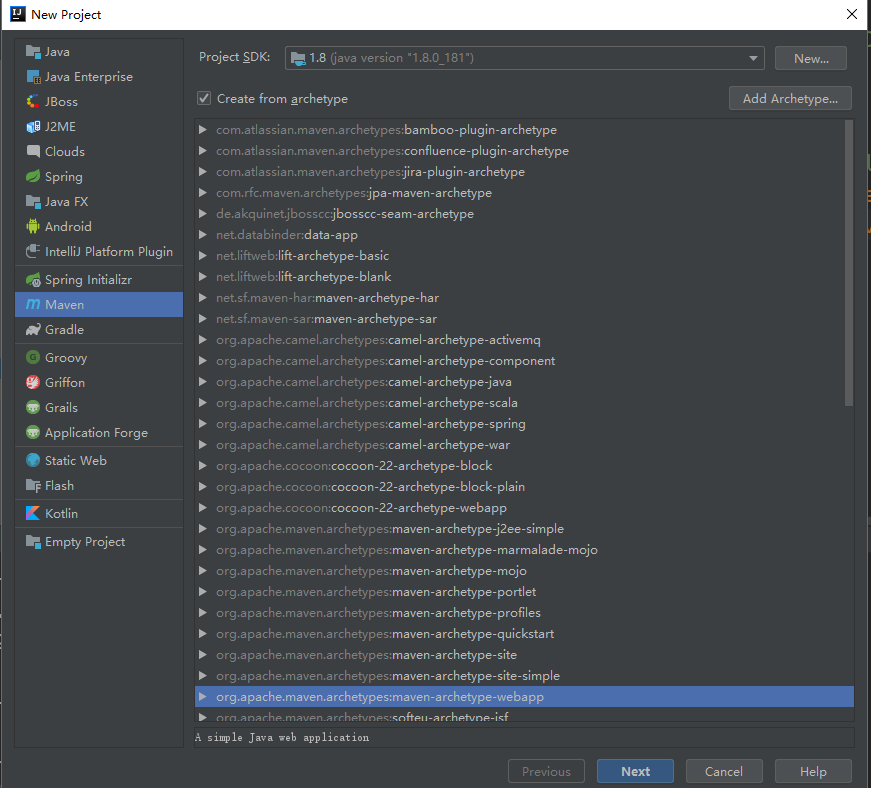Expand maven-archetype-quickstart entry

pyautogui.click(x=203, y=634)
